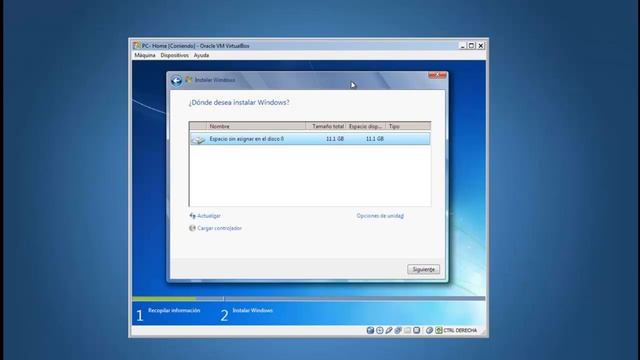Sort by the Tamaño total column header
The width and height of the screenshot is (640, 360).
pos(326,127)
